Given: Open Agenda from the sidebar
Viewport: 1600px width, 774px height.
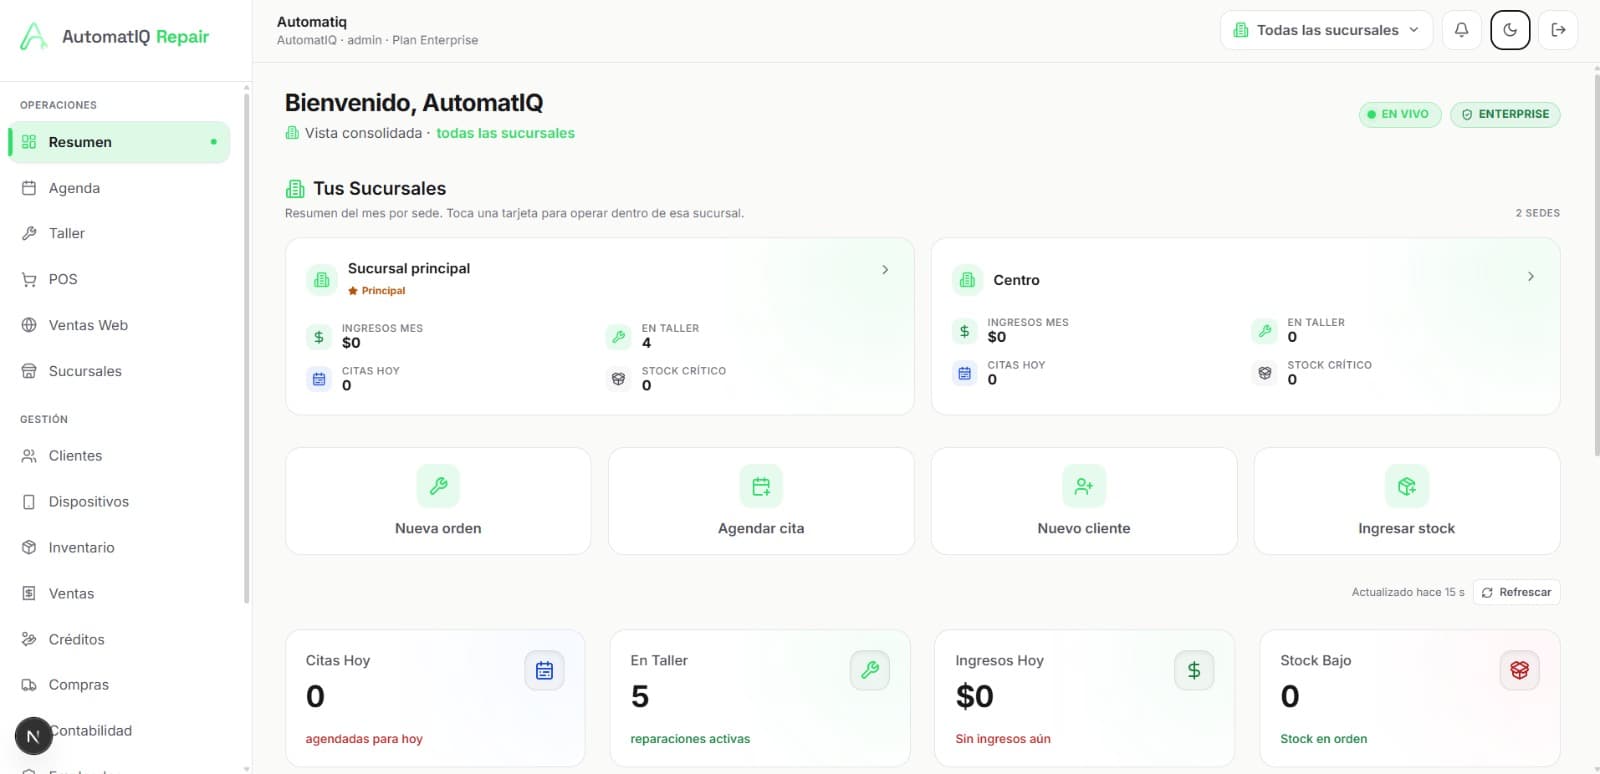Looking at the screenshot, I should 119,188.
